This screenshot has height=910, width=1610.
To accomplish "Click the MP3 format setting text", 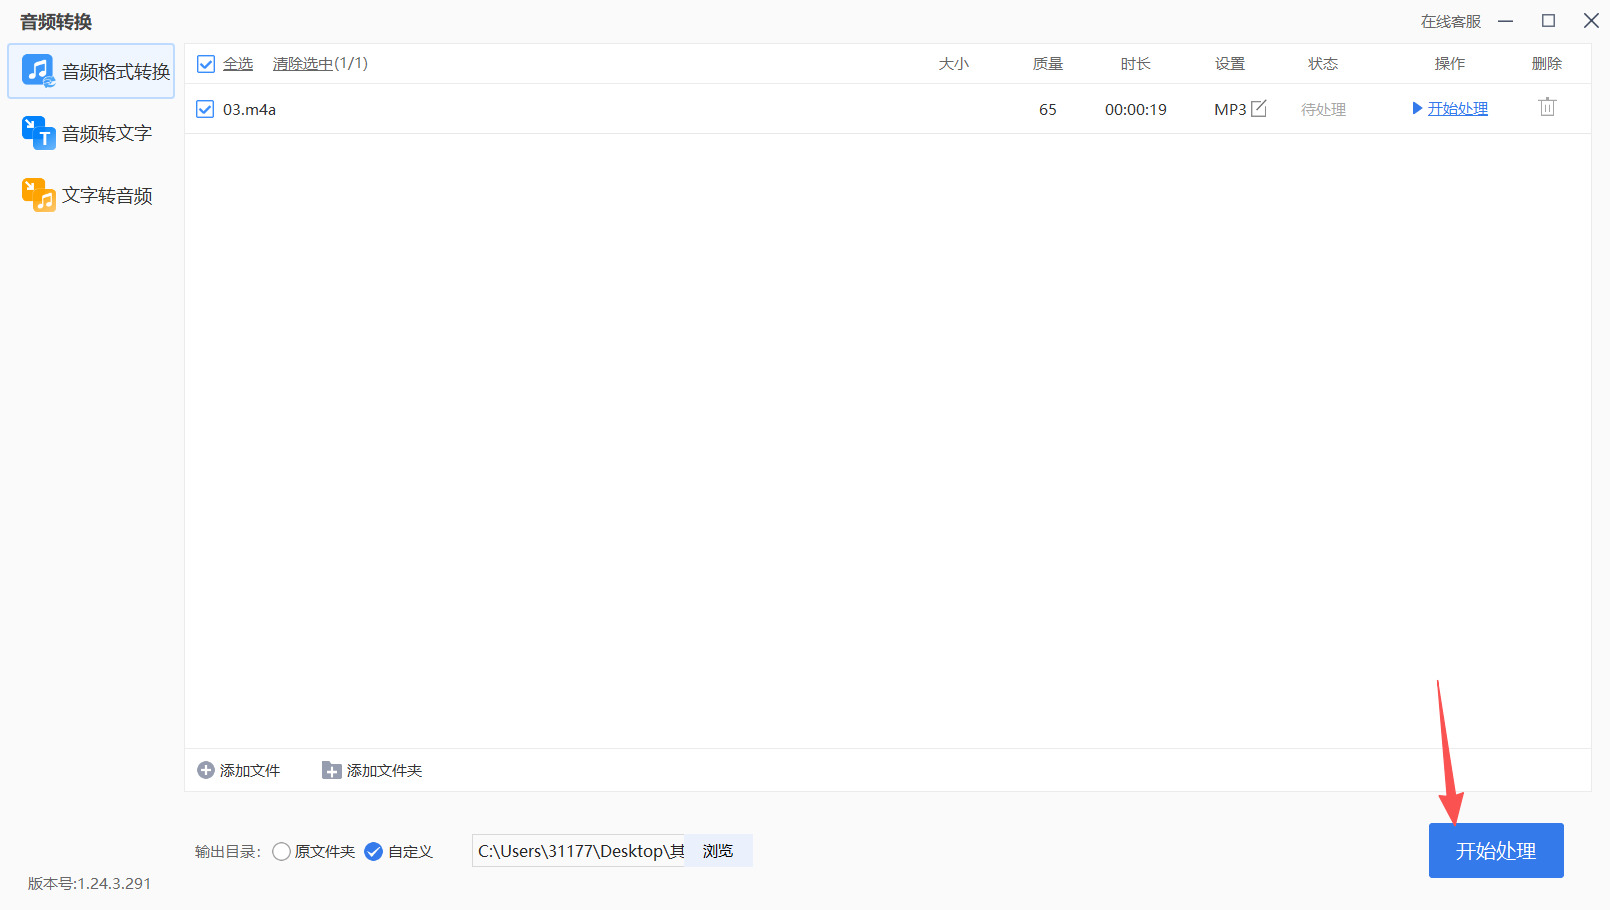I will [1230, 109].
